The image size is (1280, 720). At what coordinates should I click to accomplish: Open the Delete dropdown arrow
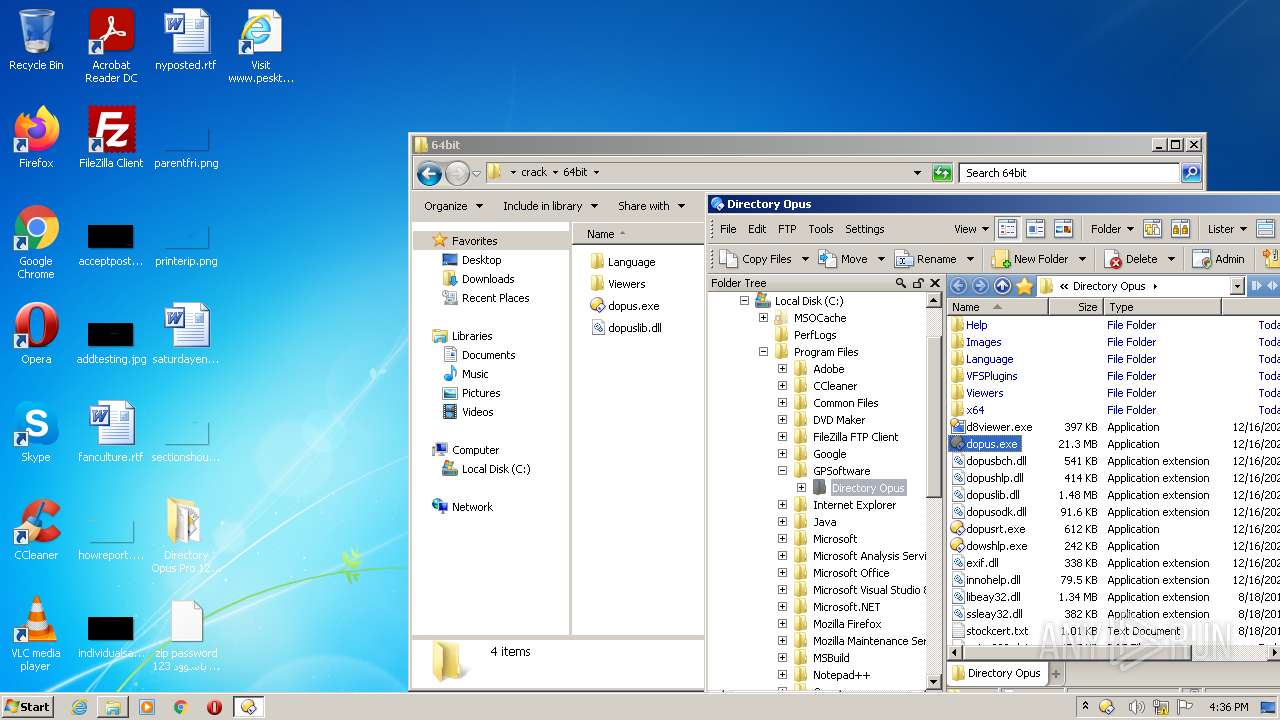coord(1171,259)
